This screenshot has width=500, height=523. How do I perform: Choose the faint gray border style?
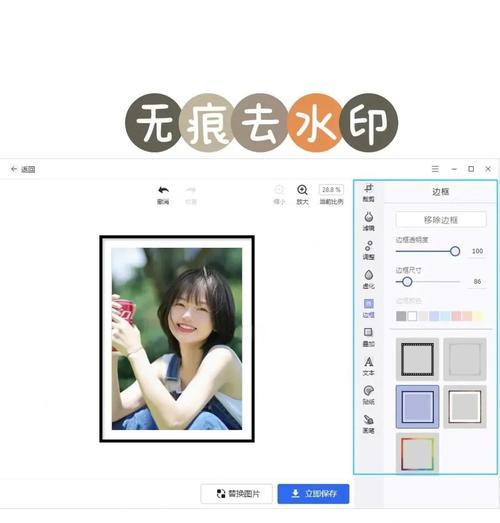(x=465, y=359)
